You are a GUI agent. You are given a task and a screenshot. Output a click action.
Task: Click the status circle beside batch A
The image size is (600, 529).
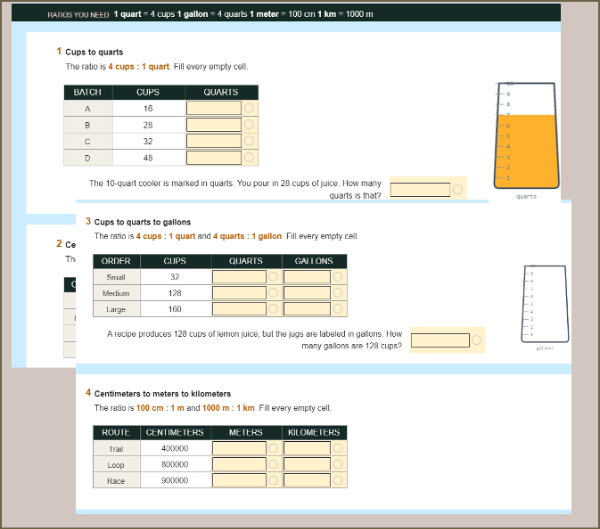pos(249,108)
